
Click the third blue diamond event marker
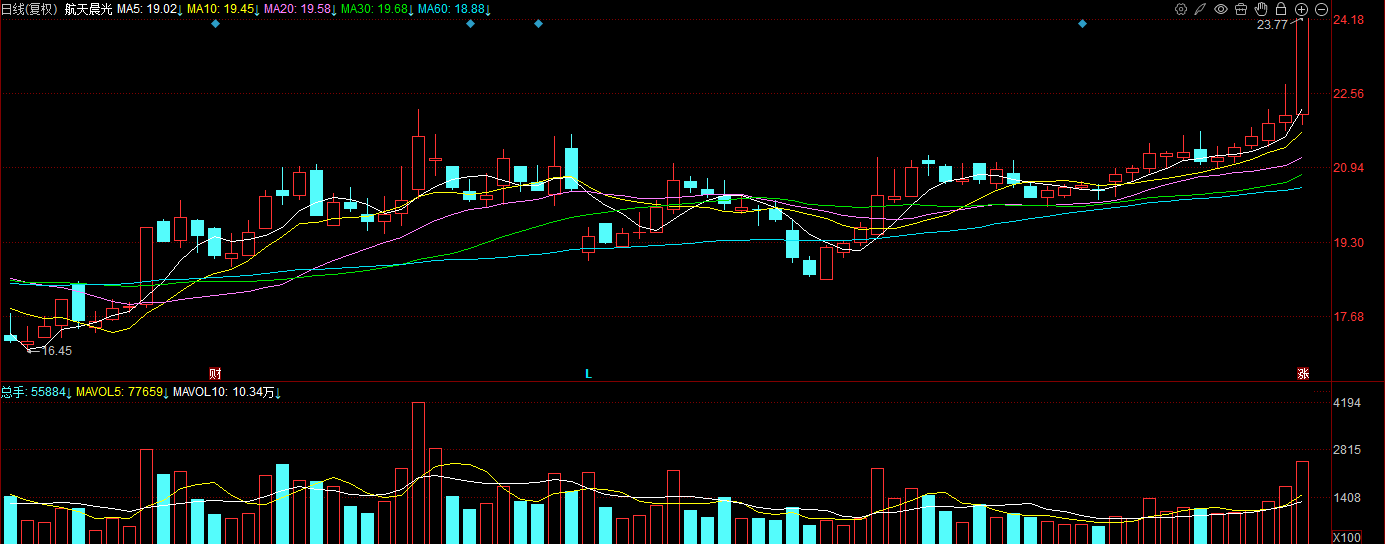pos(538,23)
